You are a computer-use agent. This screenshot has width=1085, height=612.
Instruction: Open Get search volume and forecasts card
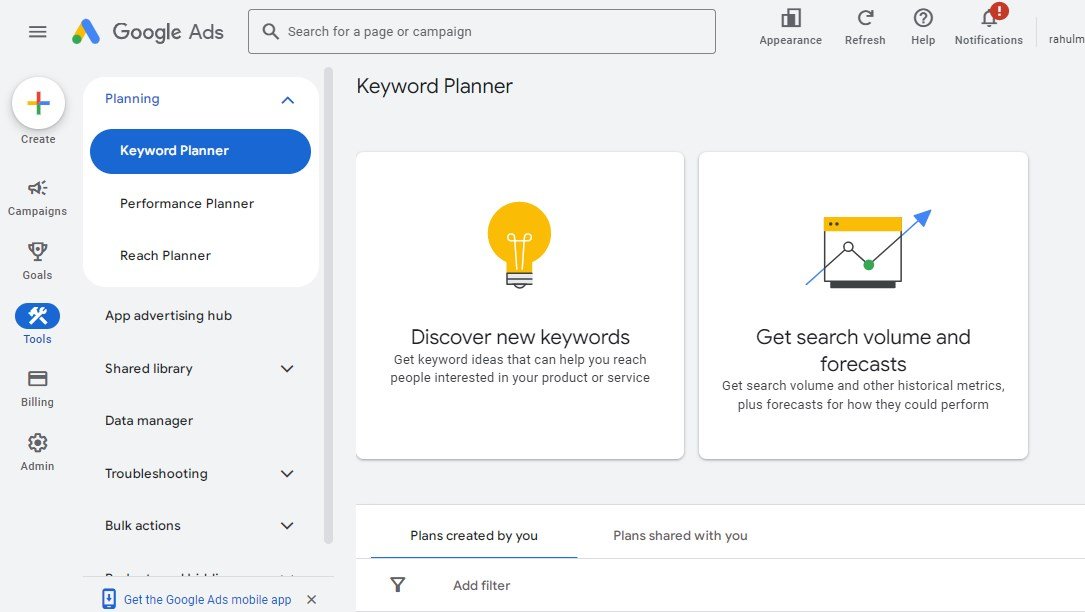tap(863, 305)
